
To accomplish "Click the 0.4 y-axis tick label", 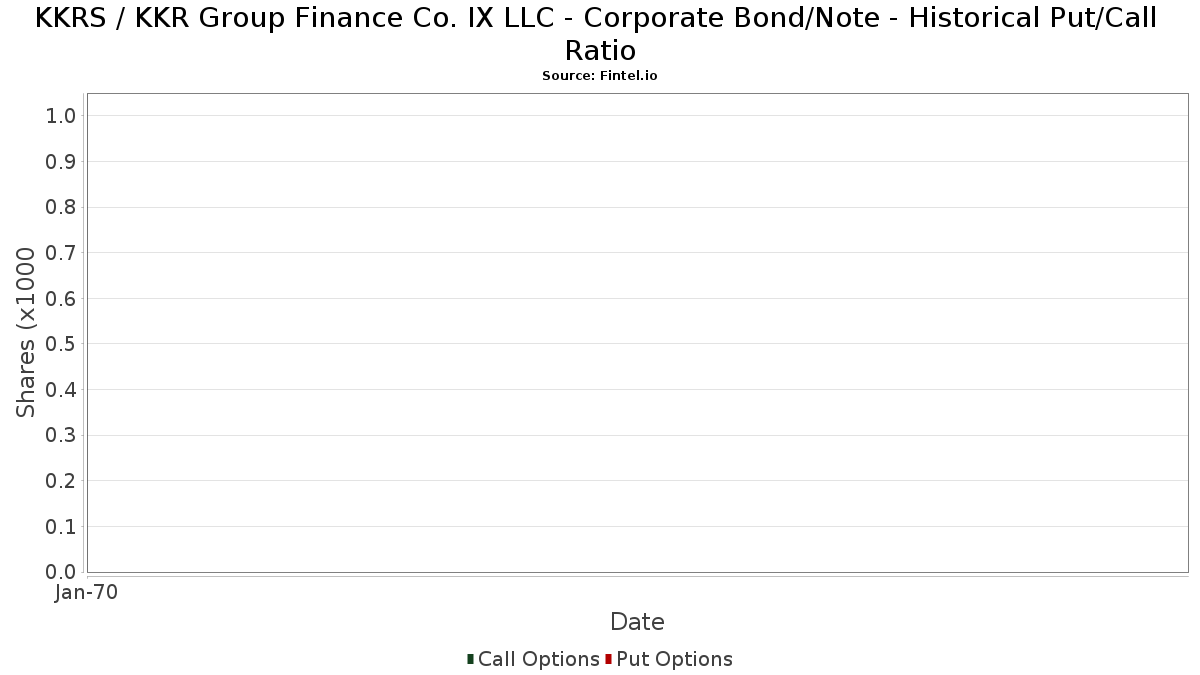I will tap(61, 390).
